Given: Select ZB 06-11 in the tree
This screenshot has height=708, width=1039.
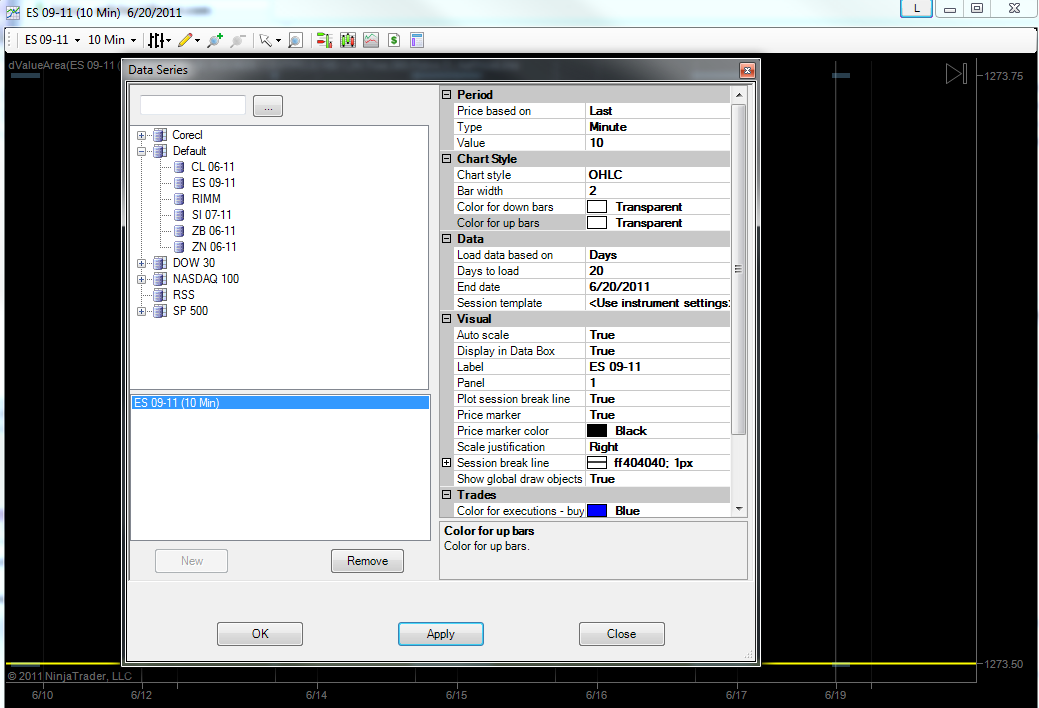Looking at the screenshot, I should coord(213,231).
